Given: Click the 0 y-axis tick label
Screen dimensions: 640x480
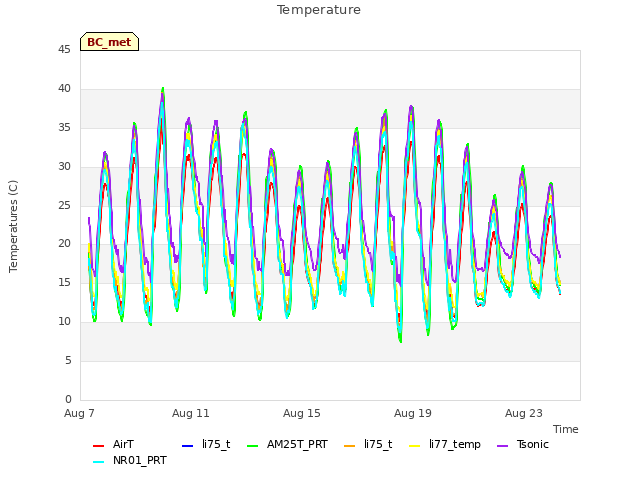Looking at the screenshot, I should click(x=68, y=399).
